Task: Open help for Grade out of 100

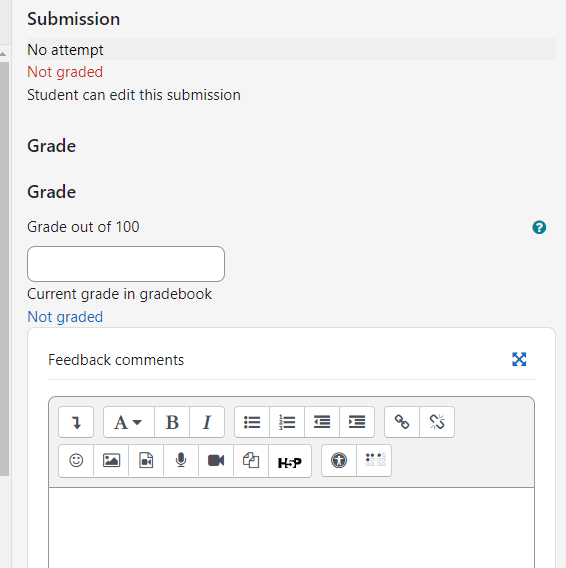Action: click(x=539, y=227)
